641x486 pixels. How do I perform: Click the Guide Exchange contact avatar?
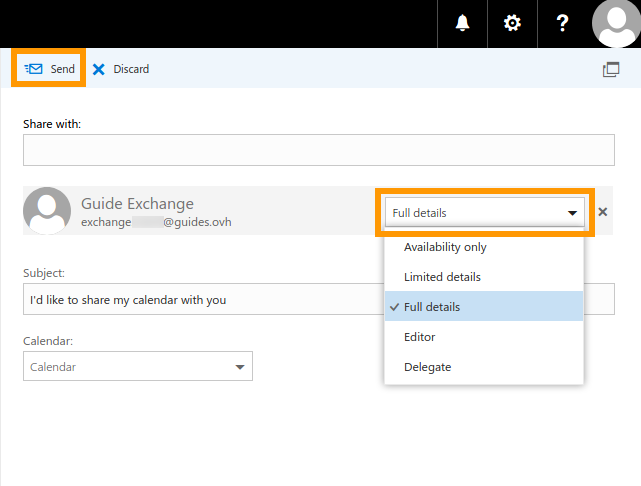pyautogui.click(x=47, y=211)
